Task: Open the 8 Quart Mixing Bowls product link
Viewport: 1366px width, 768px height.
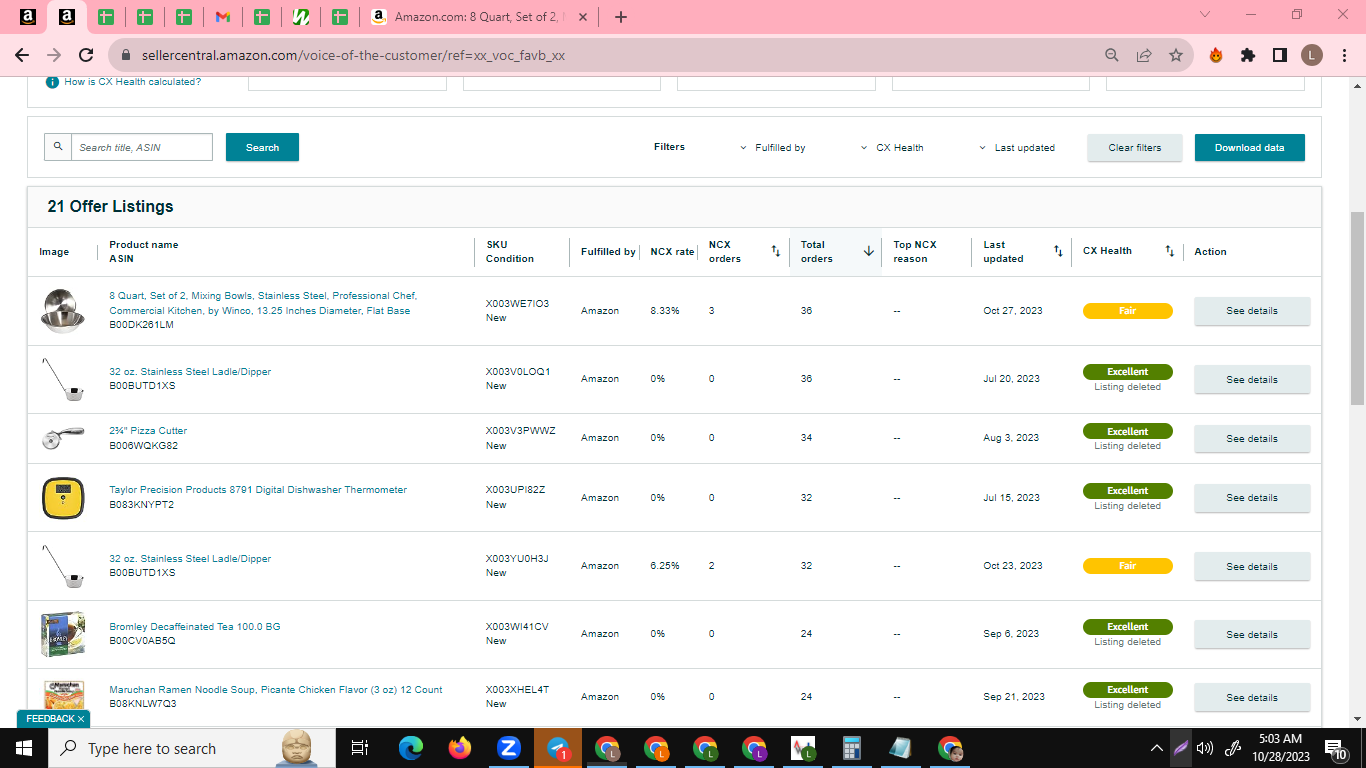Action: coord(263,303)
